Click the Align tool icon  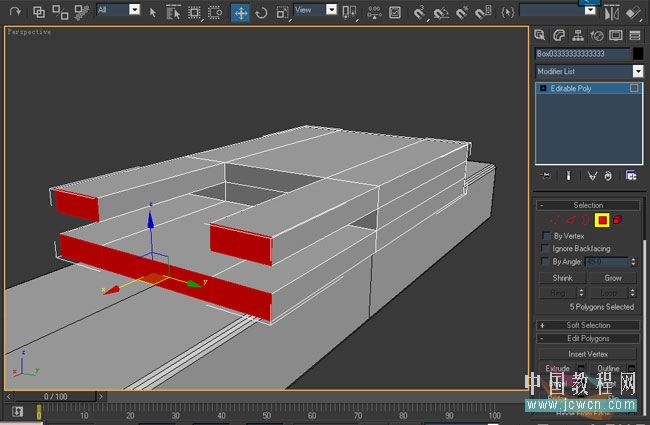tap(633, 13)
